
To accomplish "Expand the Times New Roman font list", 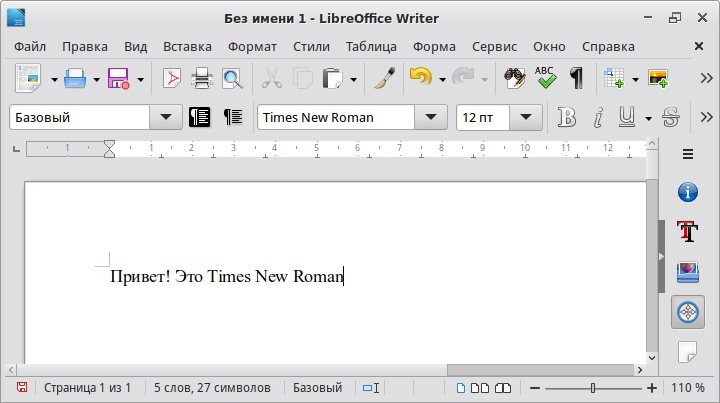I will (x=431, y=118).
